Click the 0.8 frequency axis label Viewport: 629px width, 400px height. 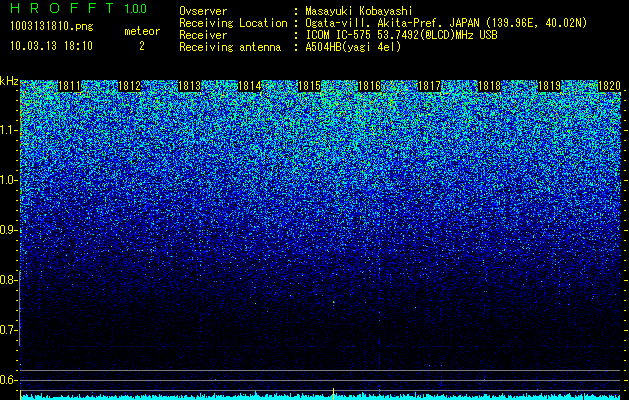pyautogui.click(x=9, y=280)
